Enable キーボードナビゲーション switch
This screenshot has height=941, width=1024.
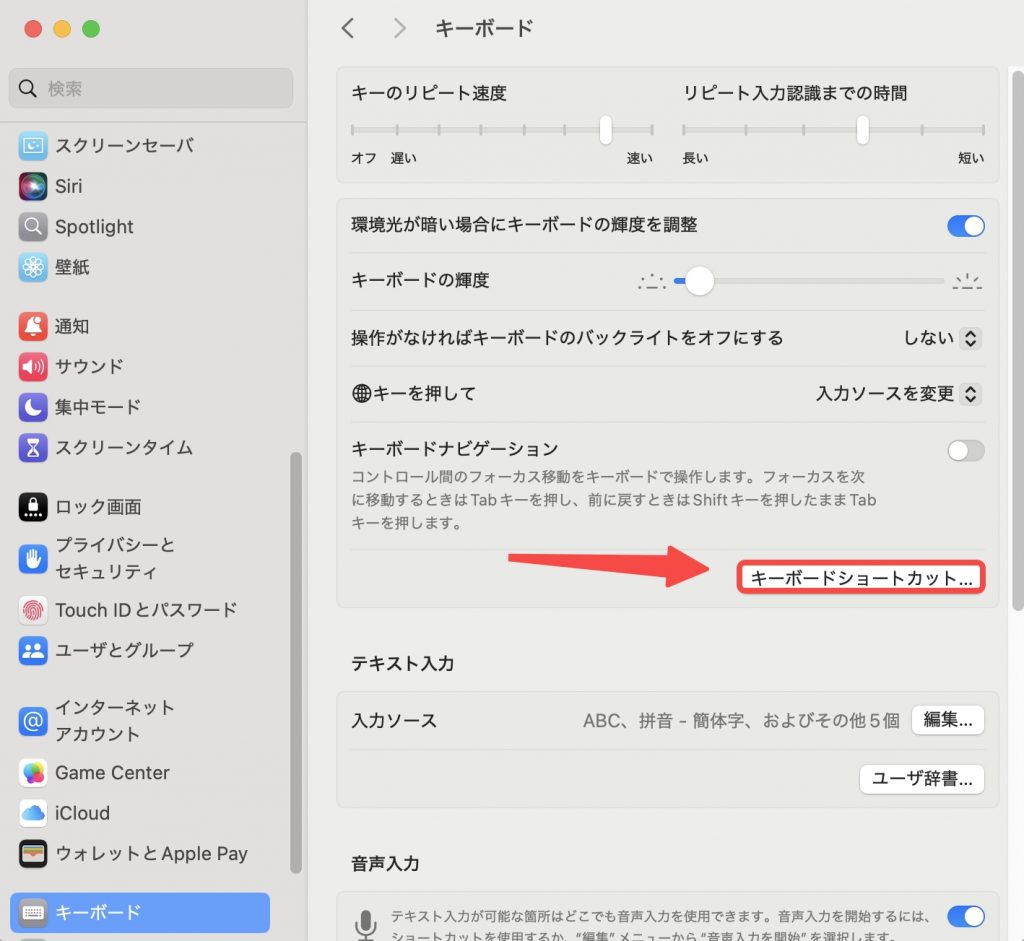[x=966, y=450]
